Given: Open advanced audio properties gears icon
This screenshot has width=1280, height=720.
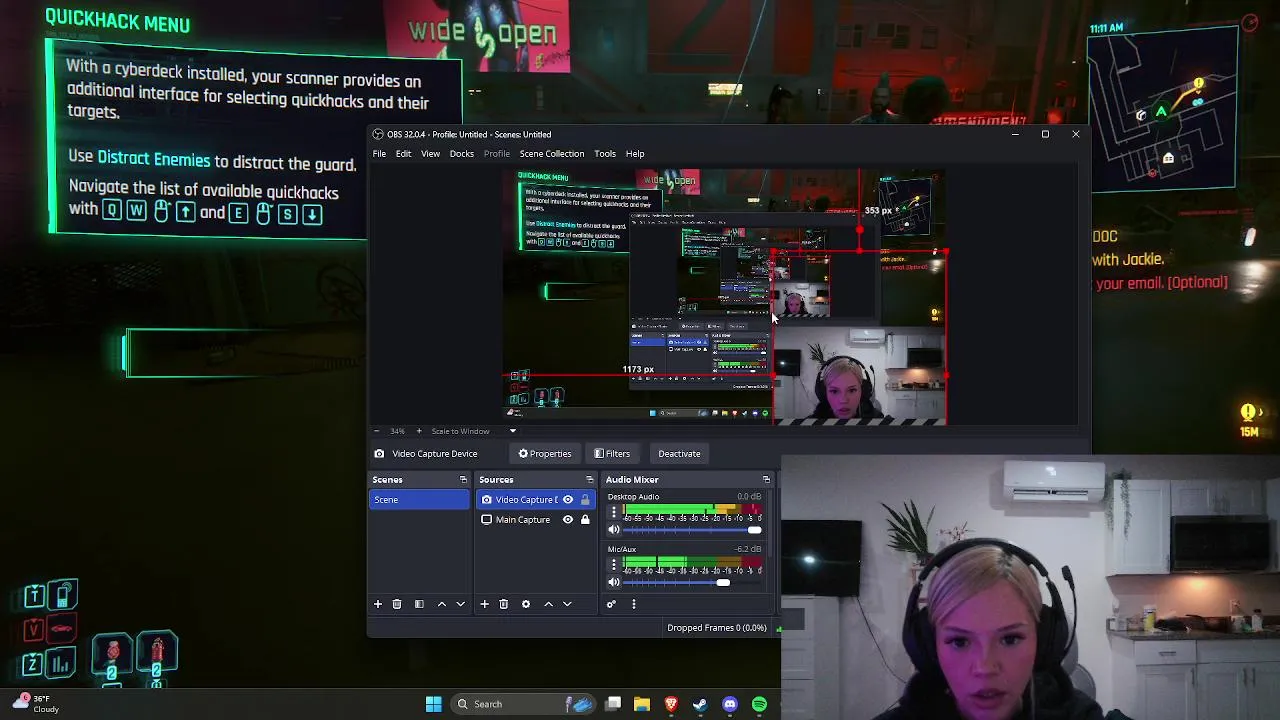Looking at the screenshot, I should [x=611, y=604].
